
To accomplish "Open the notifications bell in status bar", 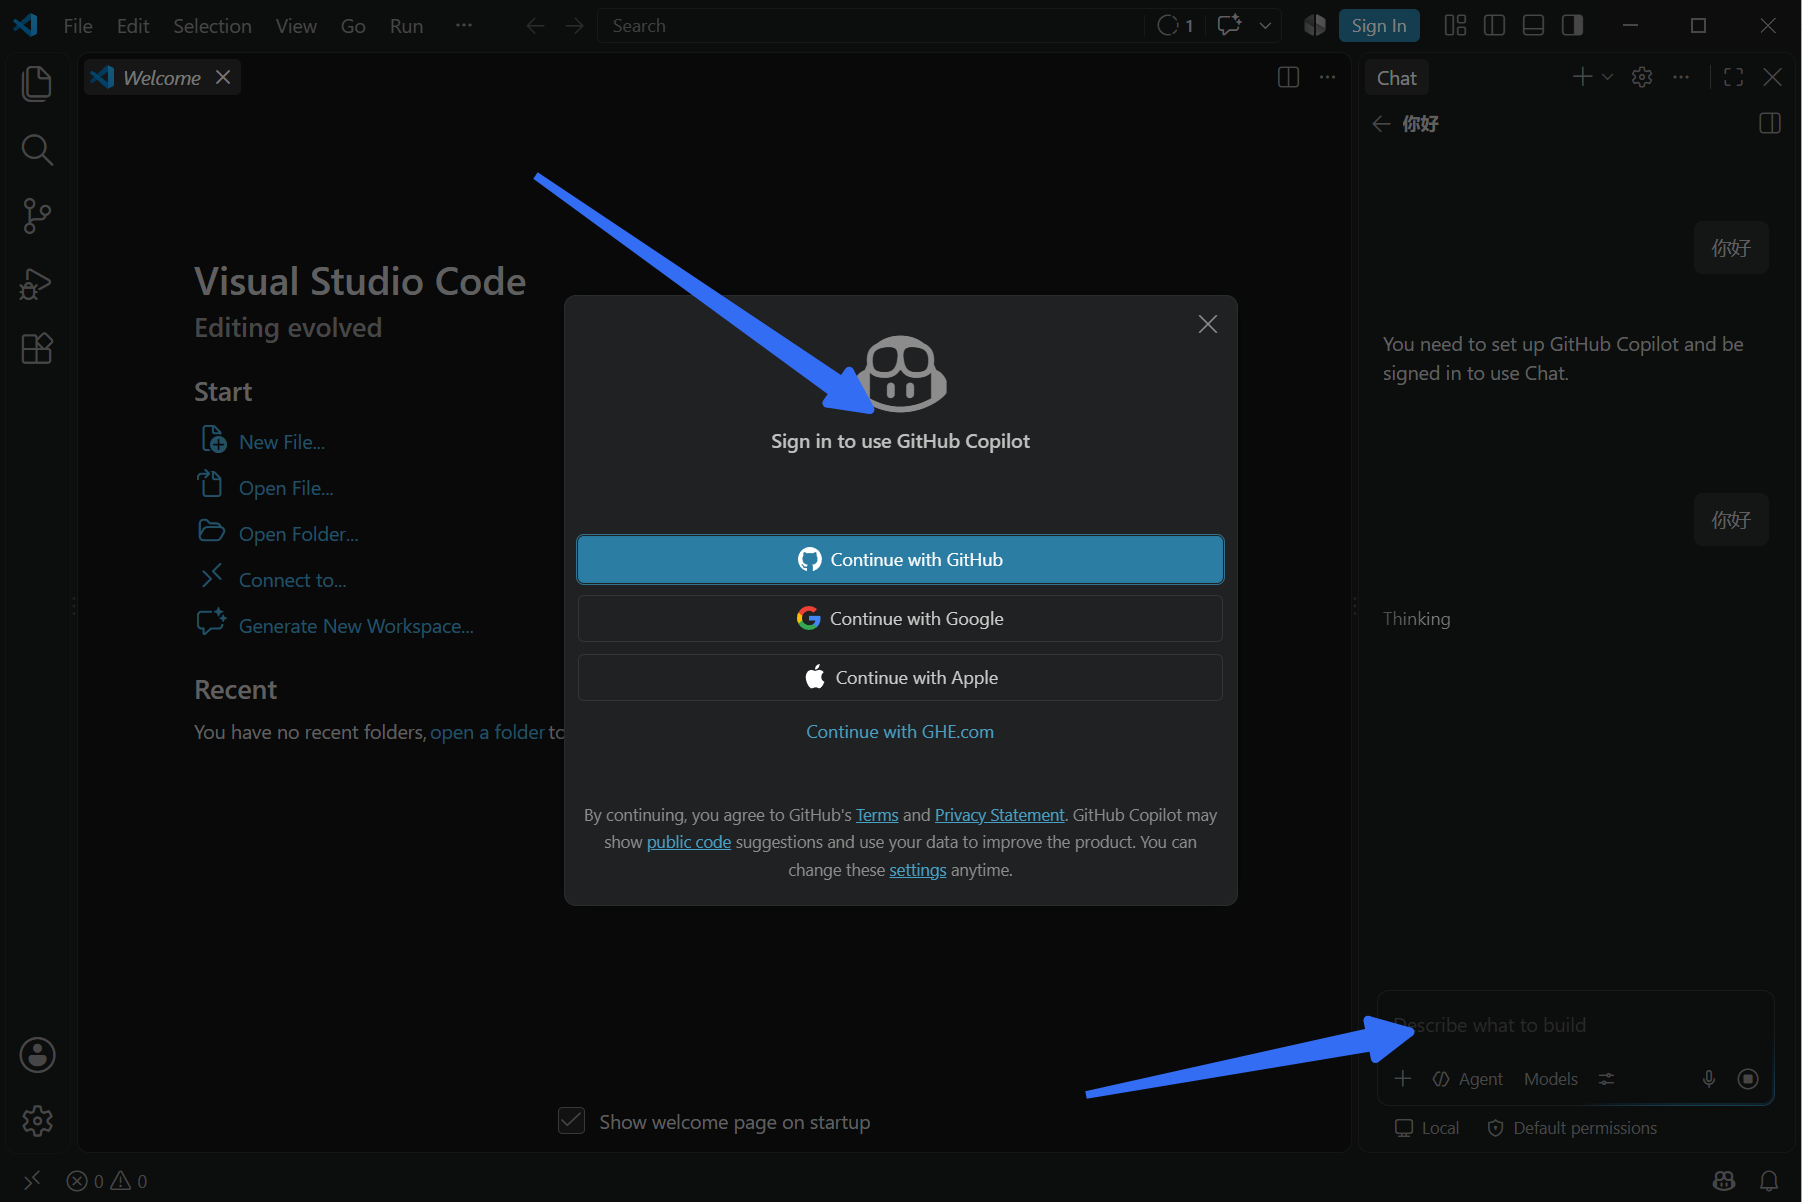I will pos(1769,1181).
